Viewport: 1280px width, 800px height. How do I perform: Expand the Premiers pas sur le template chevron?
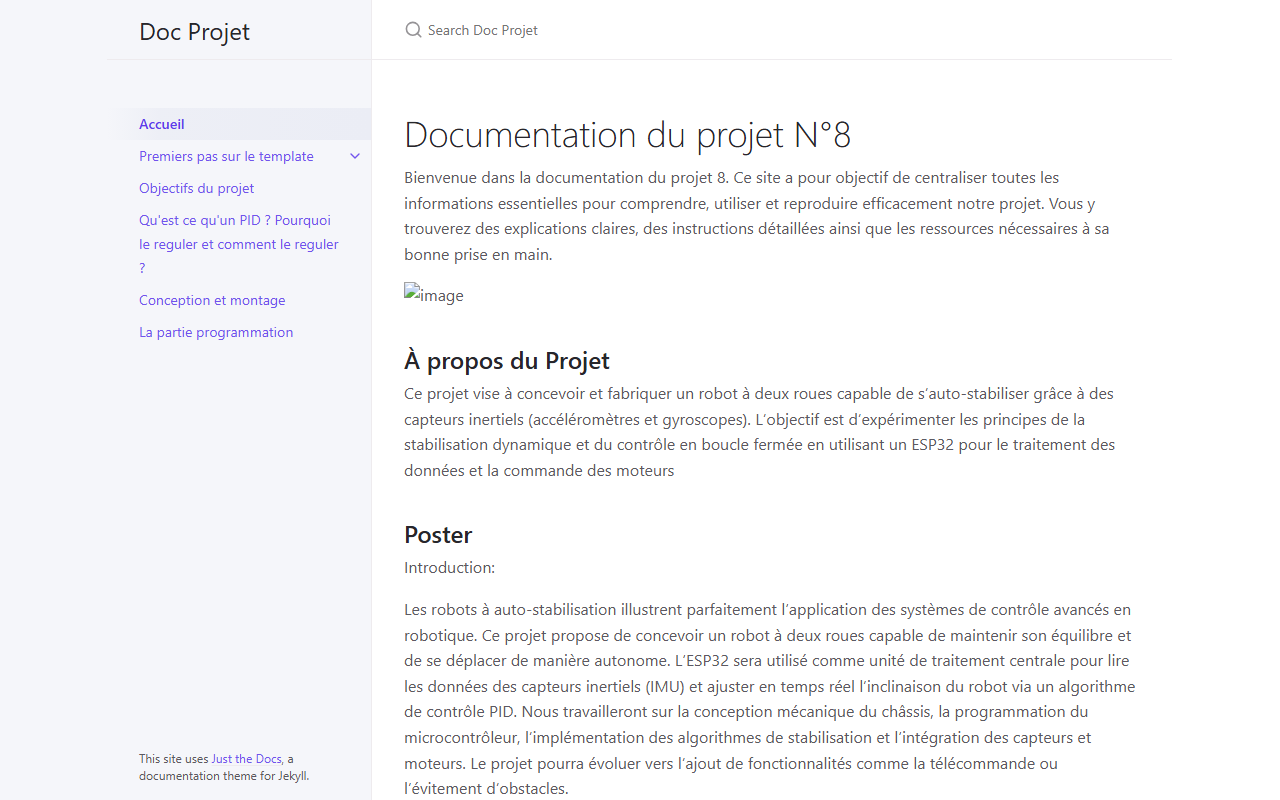[x=355, y=156]
